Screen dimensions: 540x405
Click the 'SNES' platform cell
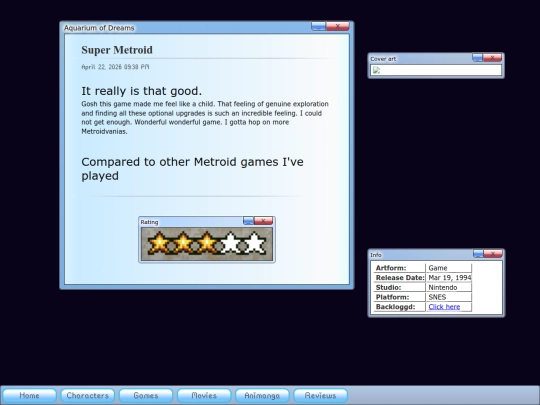click(449, 297)
